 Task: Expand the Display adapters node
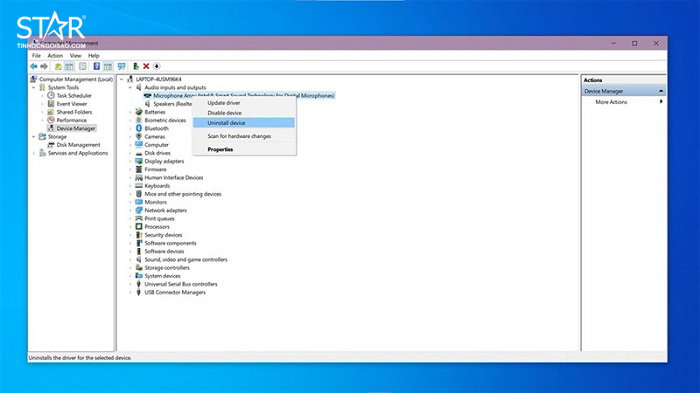(x=130, y=161)
